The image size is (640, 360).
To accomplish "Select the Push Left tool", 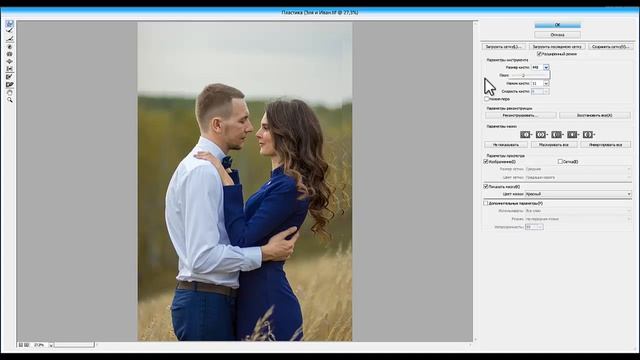I will point(9,69).
